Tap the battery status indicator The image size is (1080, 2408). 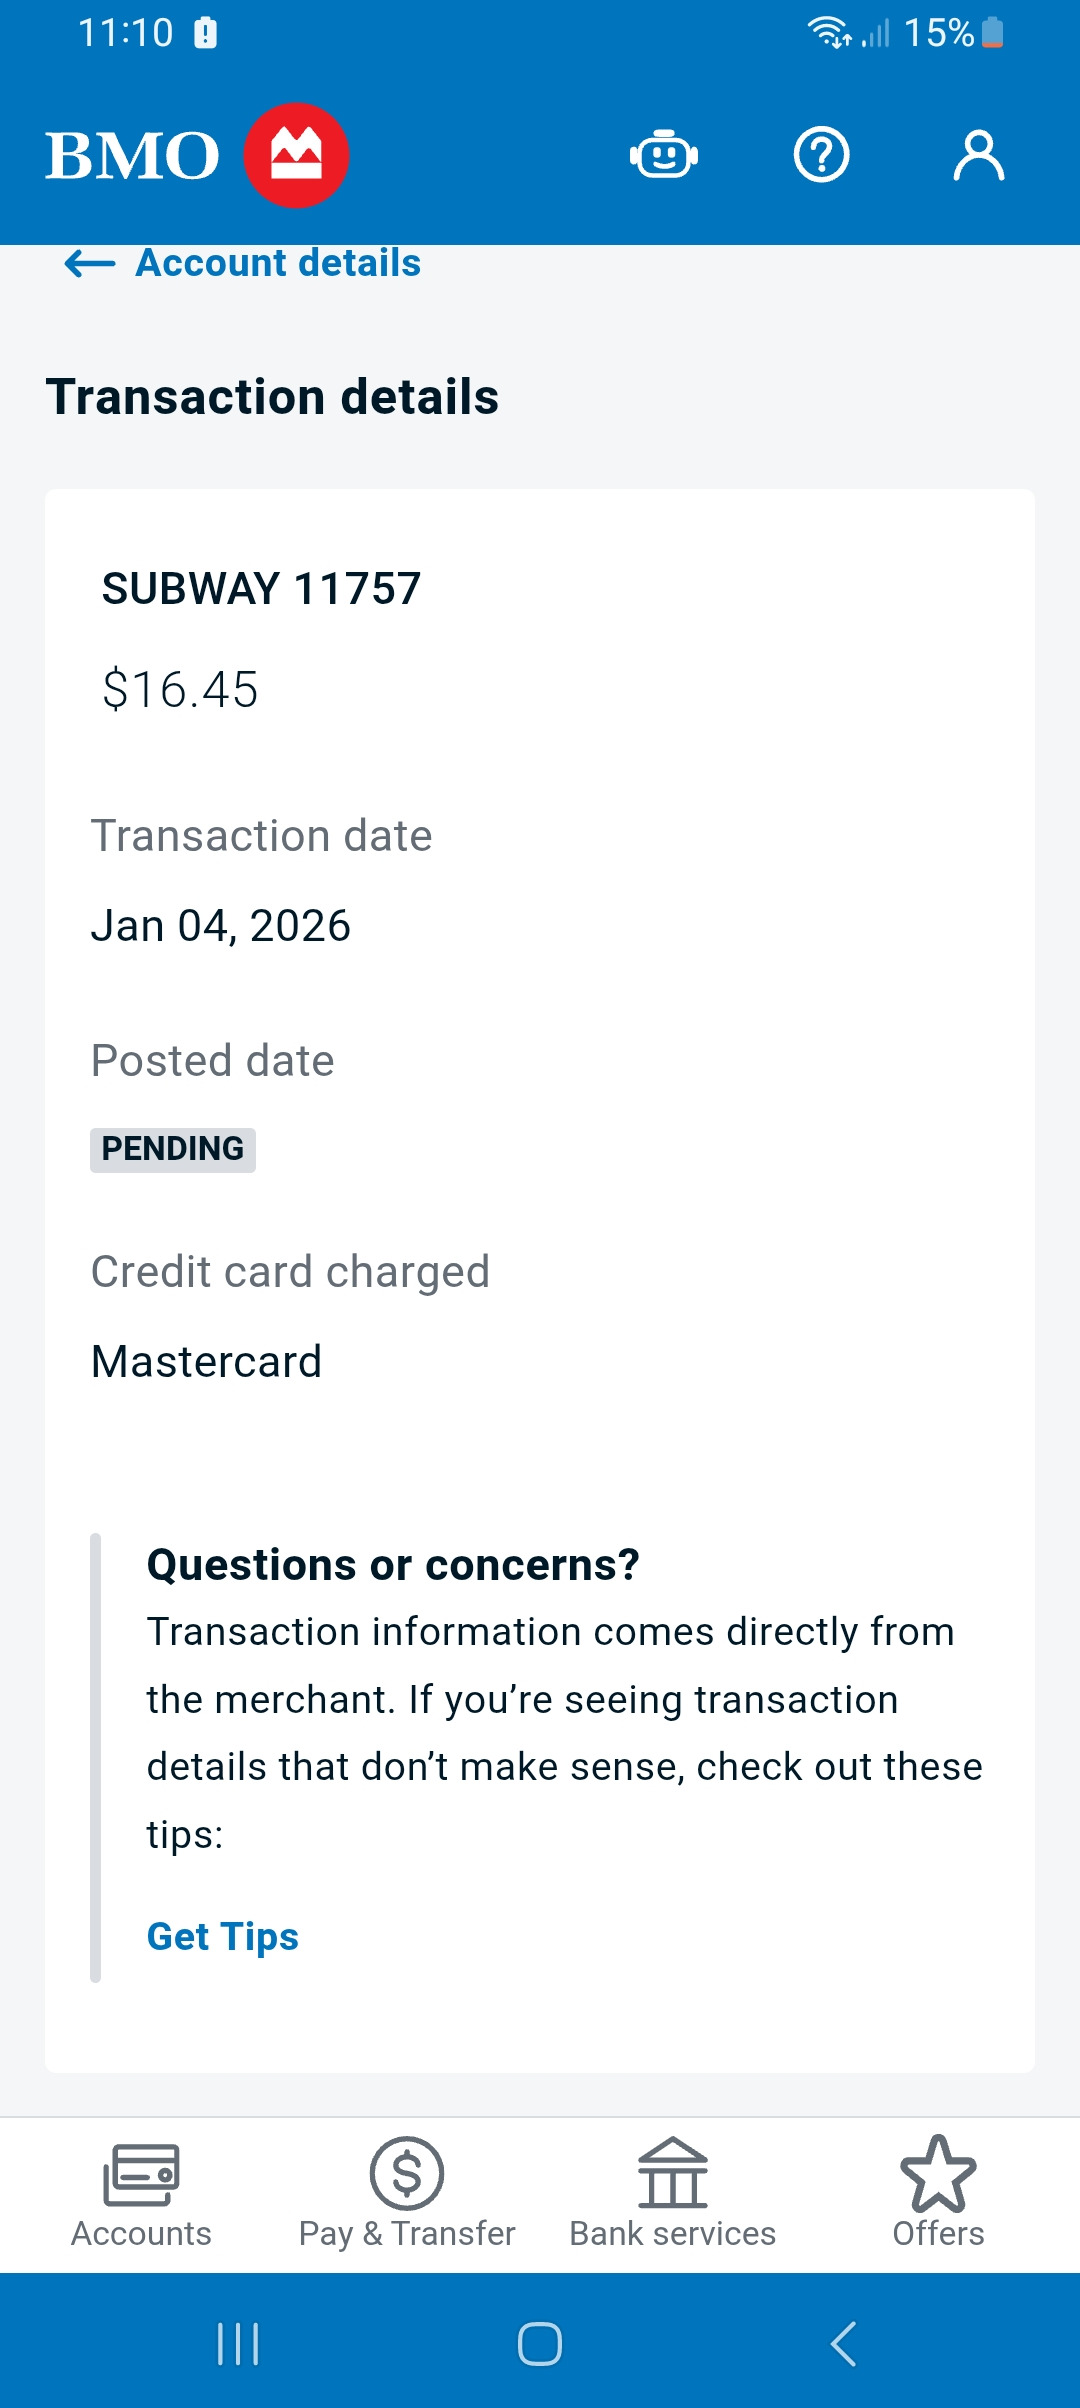(992, 33)
